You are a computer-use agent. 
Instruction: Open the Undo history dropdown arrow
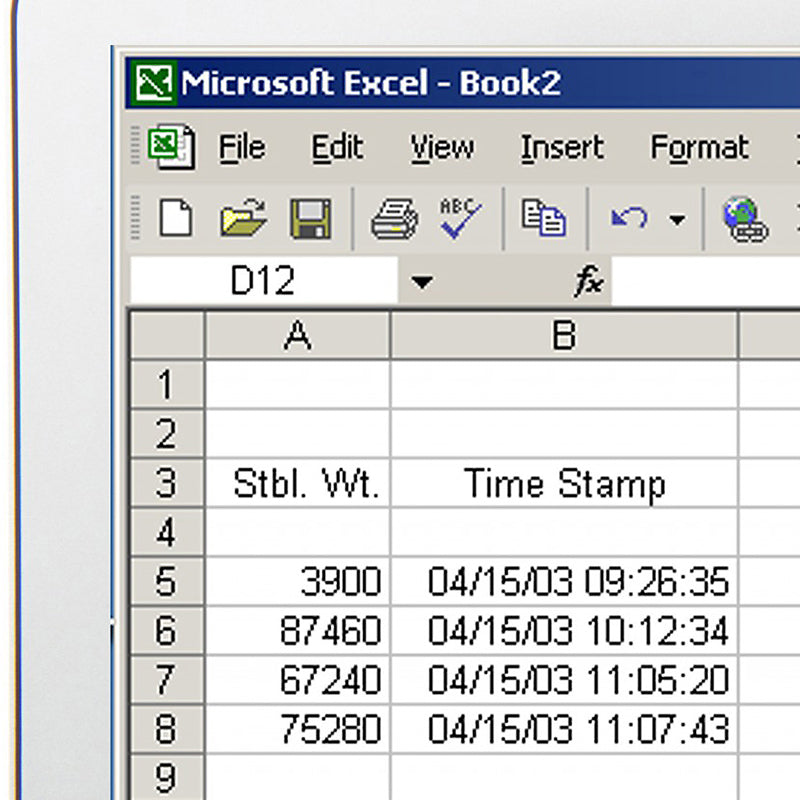point(676,218)
